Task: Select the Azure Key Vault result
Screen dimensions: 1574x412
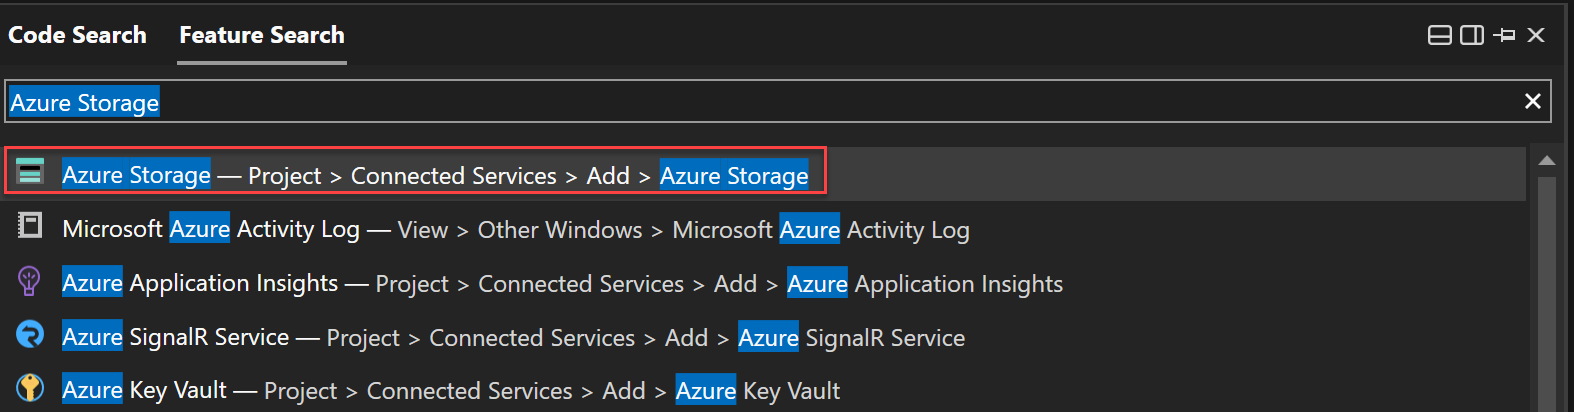Action: pos(765,390)
